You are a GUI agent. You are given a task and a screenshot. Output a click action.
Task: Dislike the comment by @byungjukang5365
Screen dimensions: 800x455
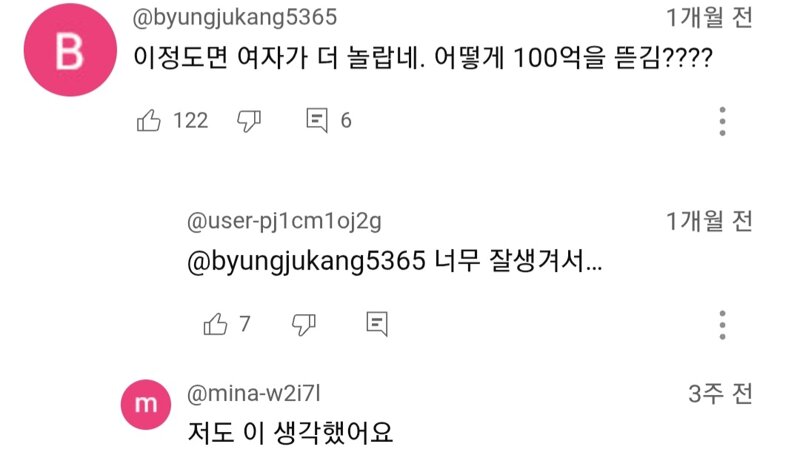pos(249,121)
